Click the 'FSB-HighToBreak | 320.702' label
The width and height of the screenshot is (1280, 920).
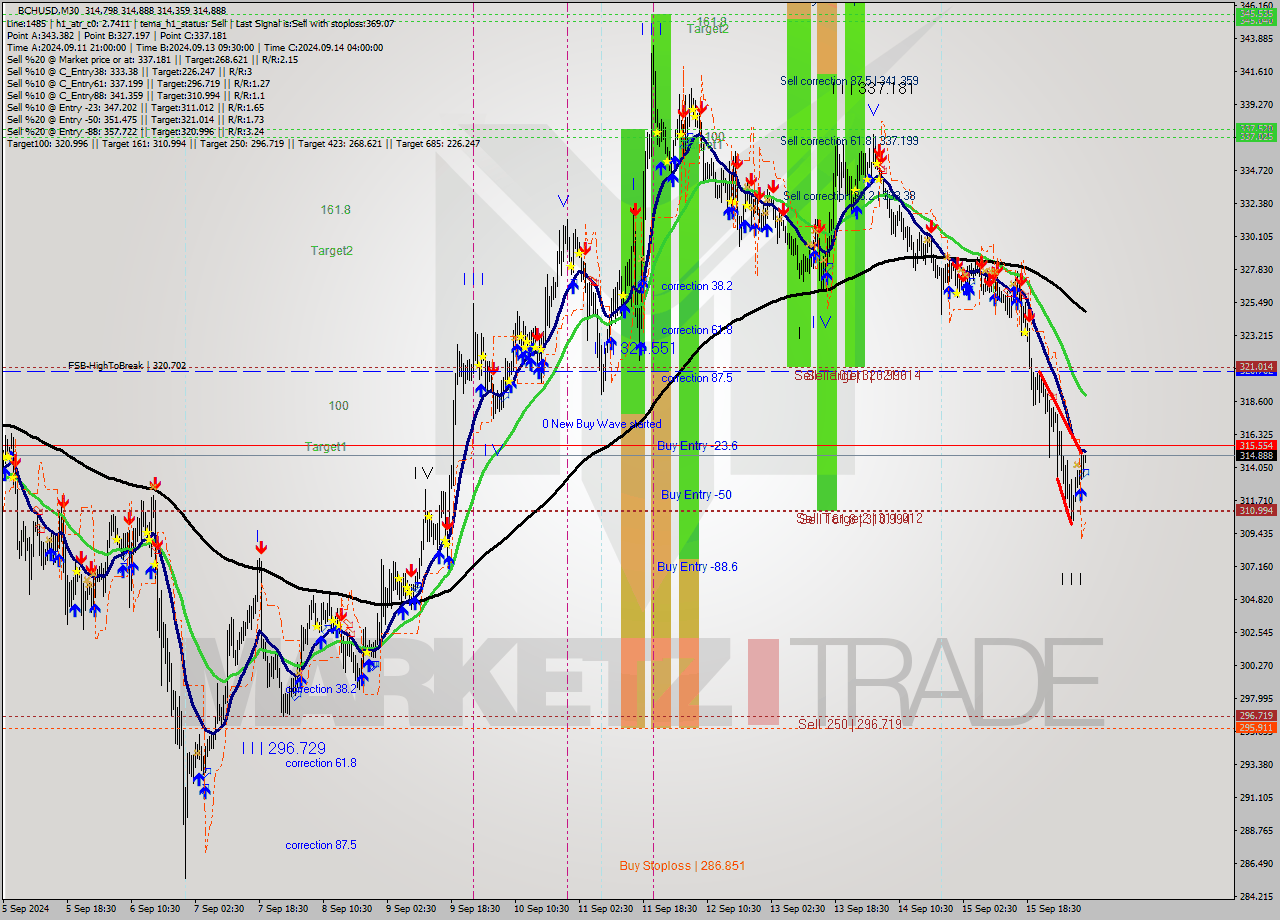(x=127, y=366)
